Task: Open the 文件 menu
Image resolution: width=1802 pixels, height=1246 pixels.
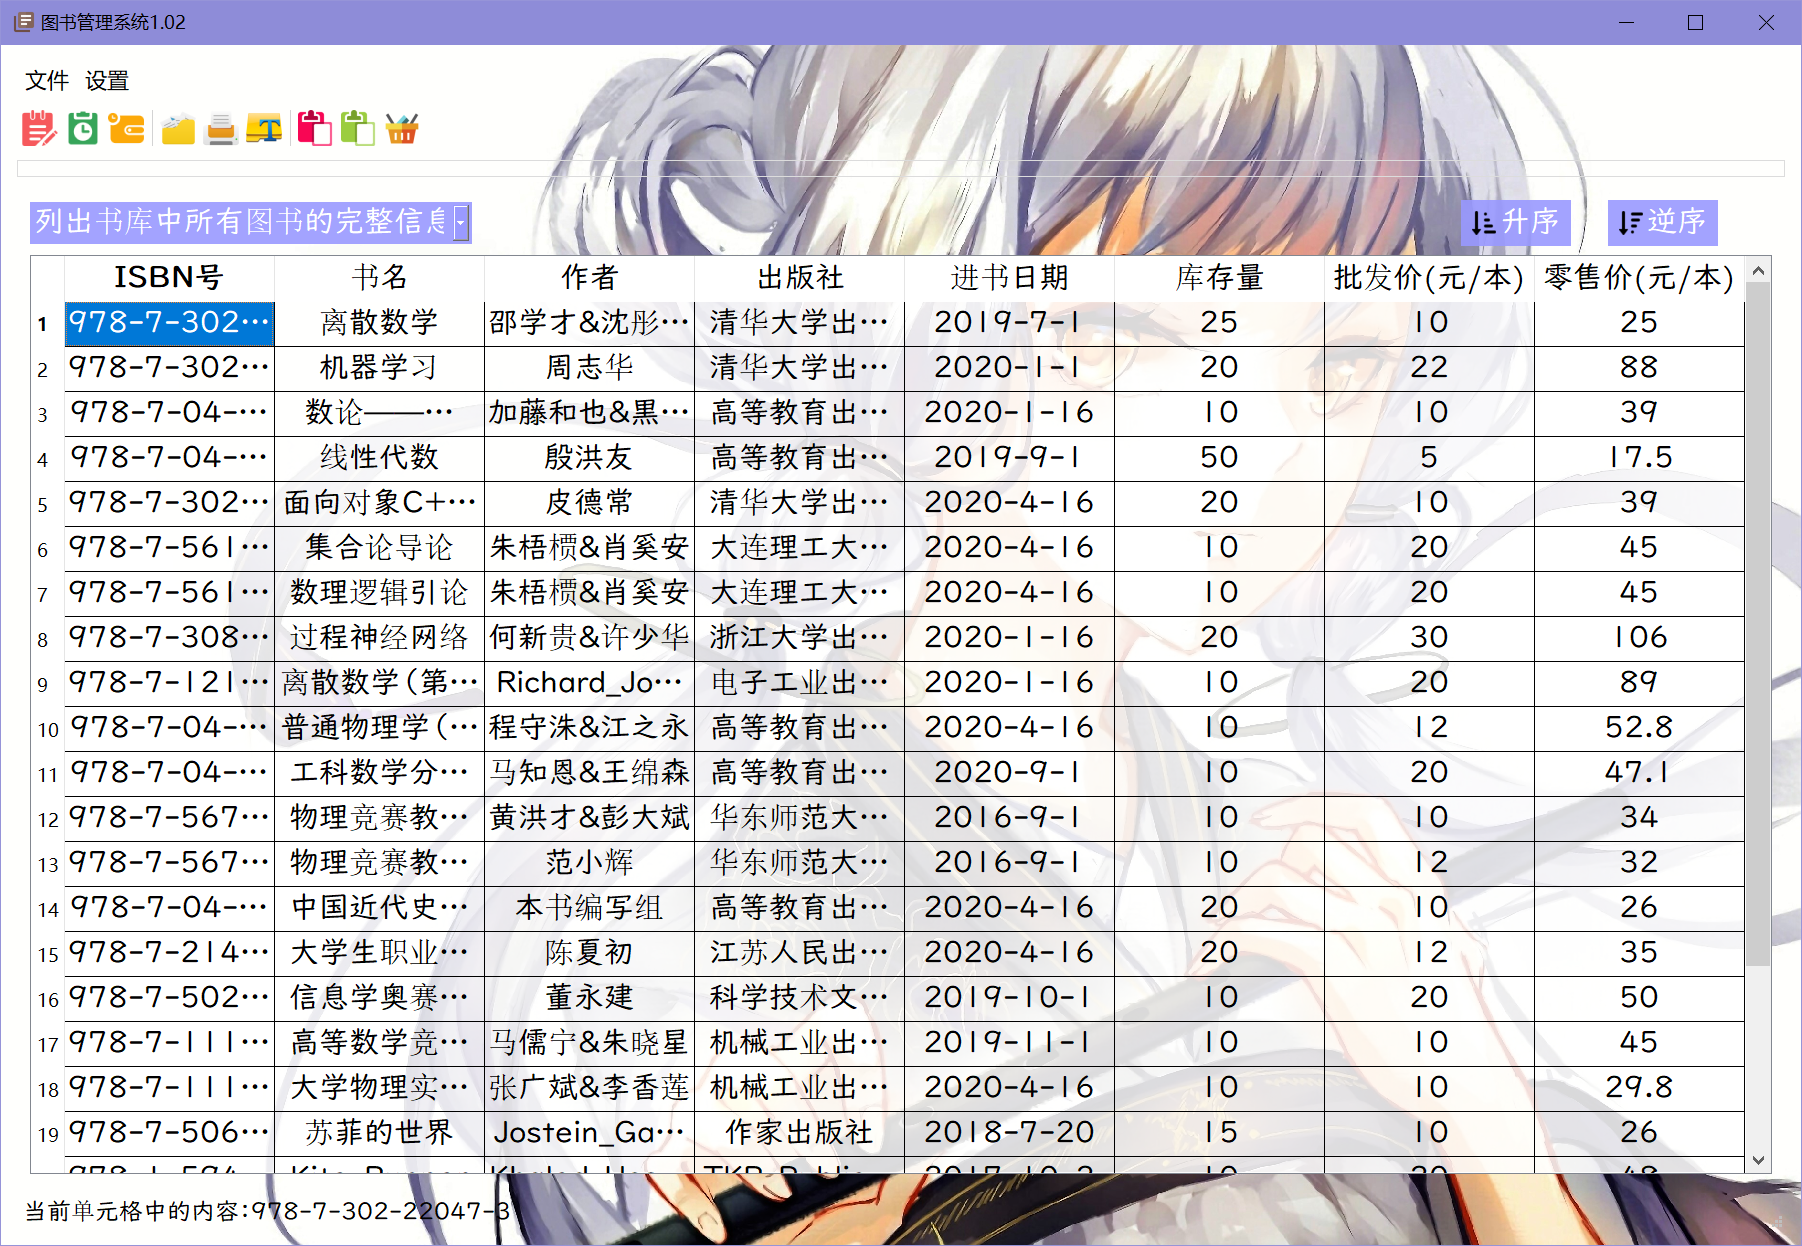Action: tap(46, 79)
